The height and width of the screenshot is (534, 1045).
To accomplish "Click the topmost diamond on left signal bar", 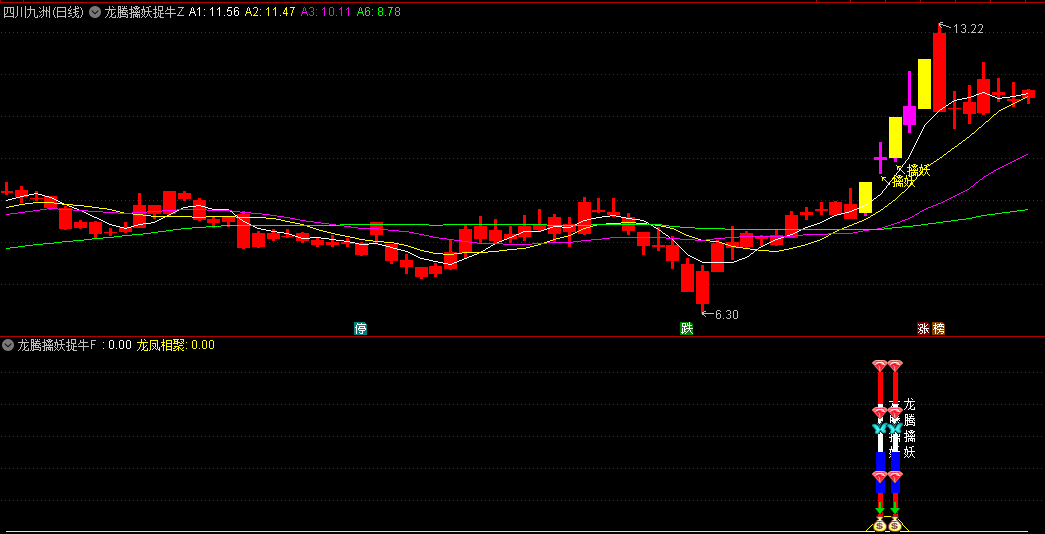I will pos(880,365).
